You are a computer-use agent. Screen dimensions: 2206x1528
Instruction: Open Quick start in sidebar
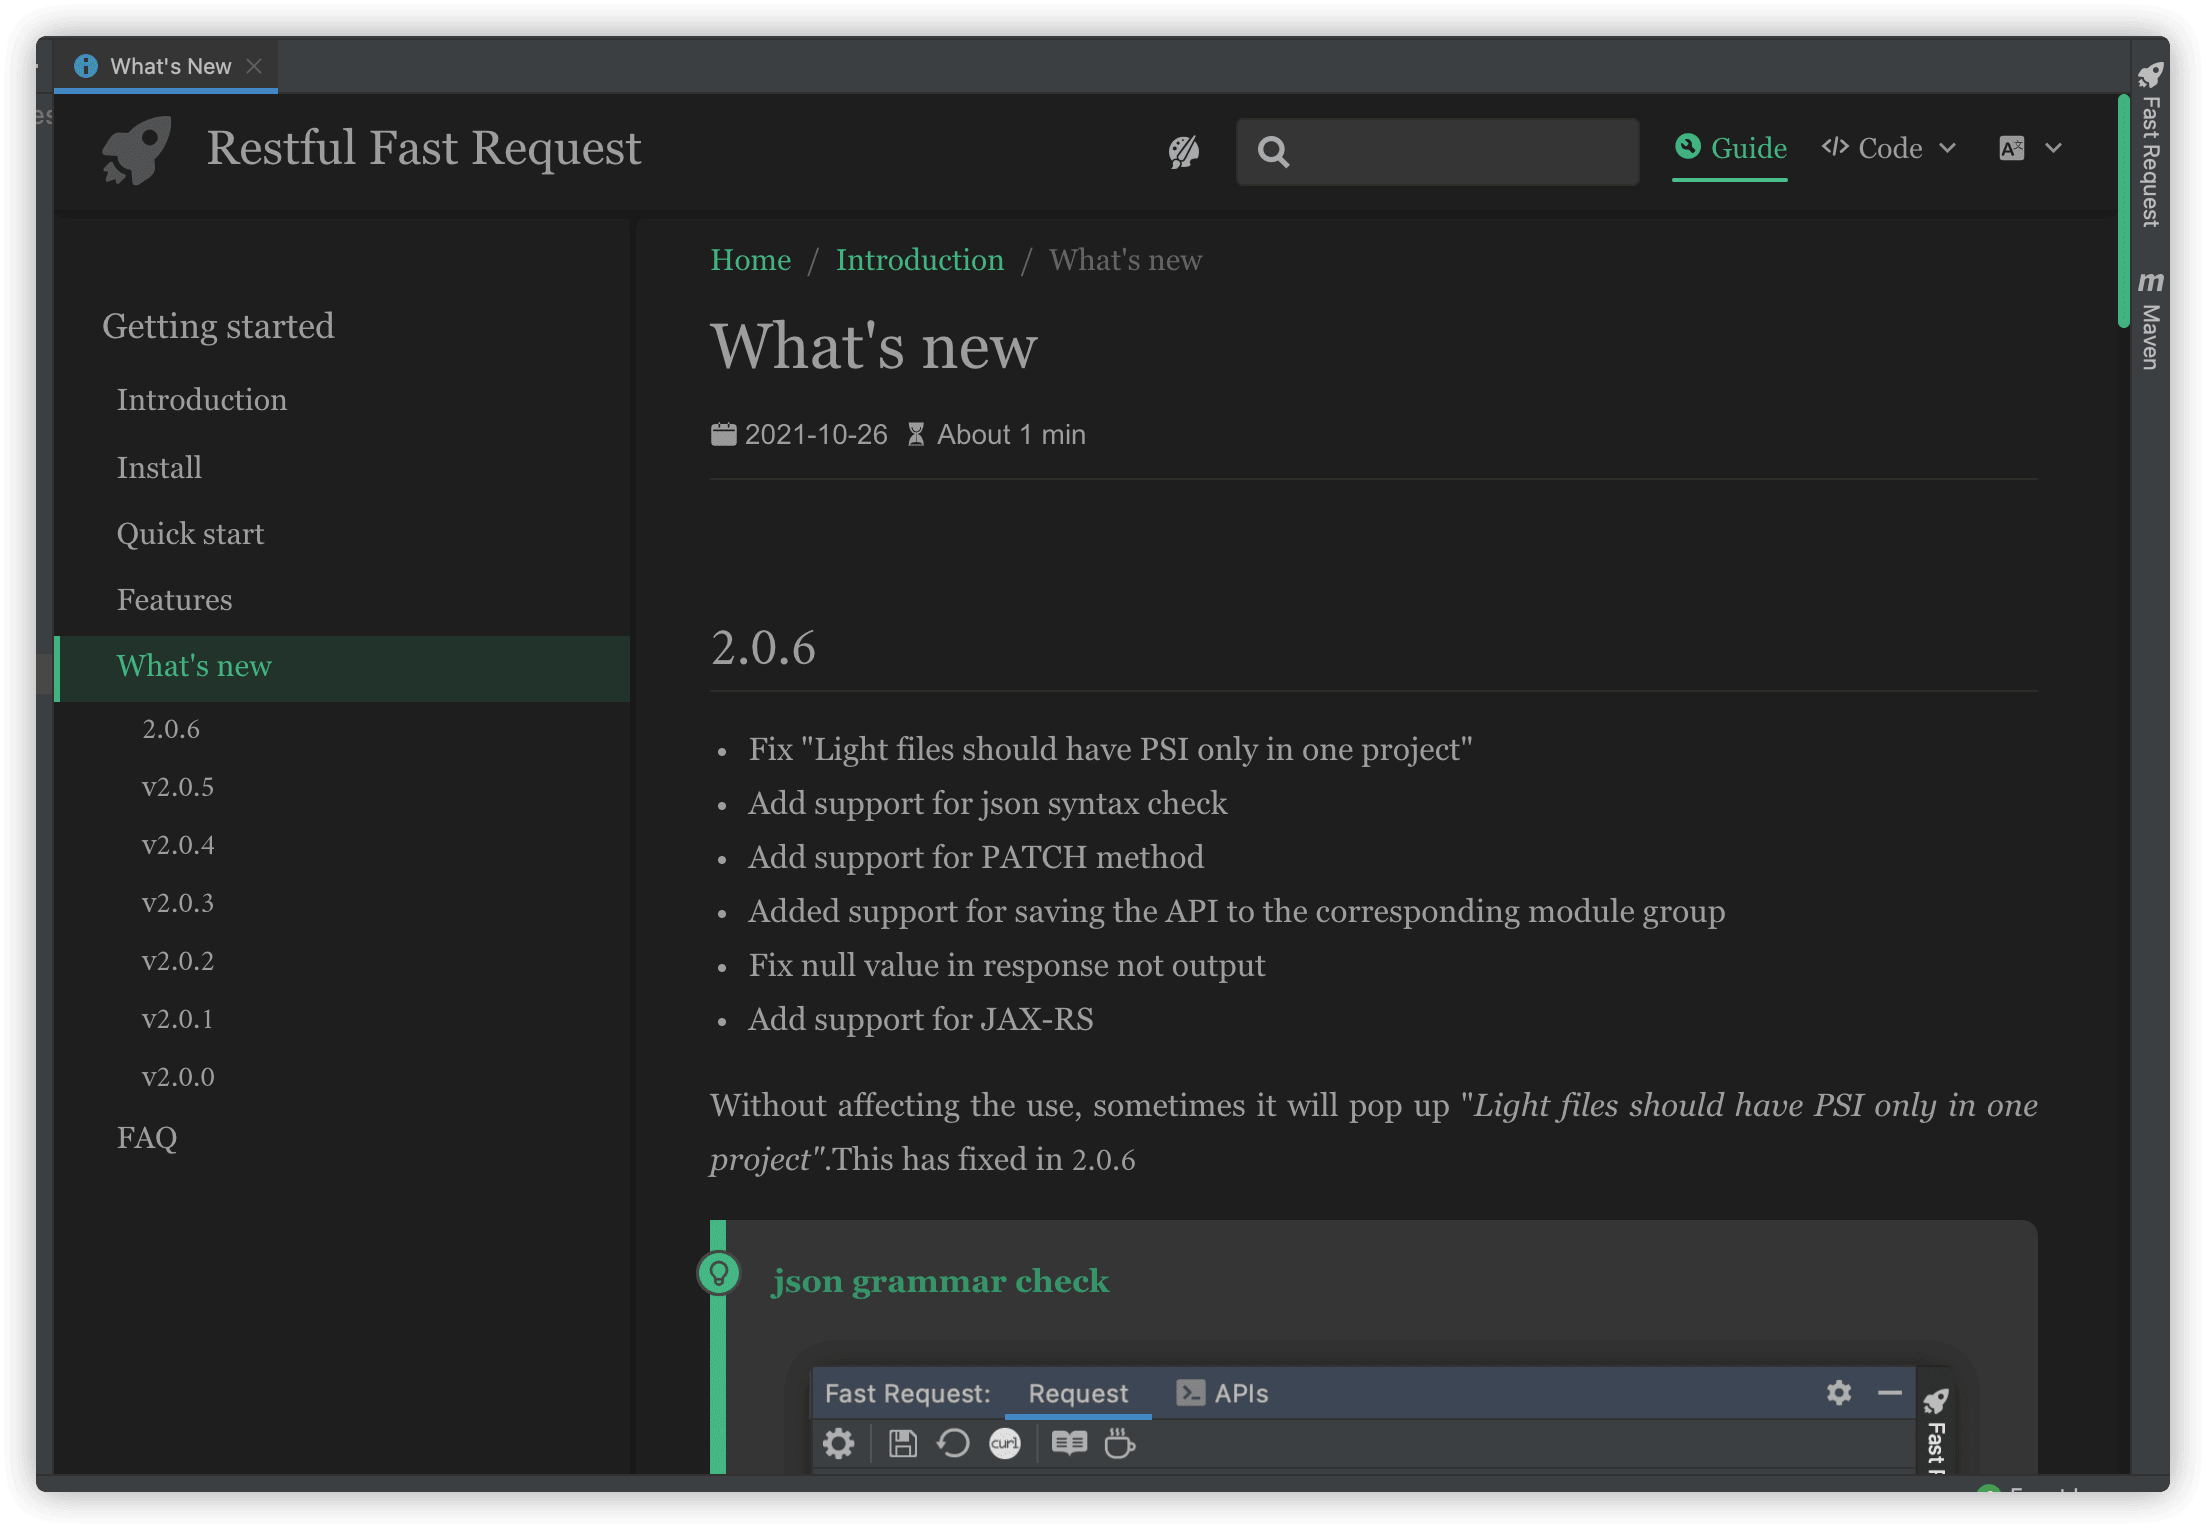(190, 534)
